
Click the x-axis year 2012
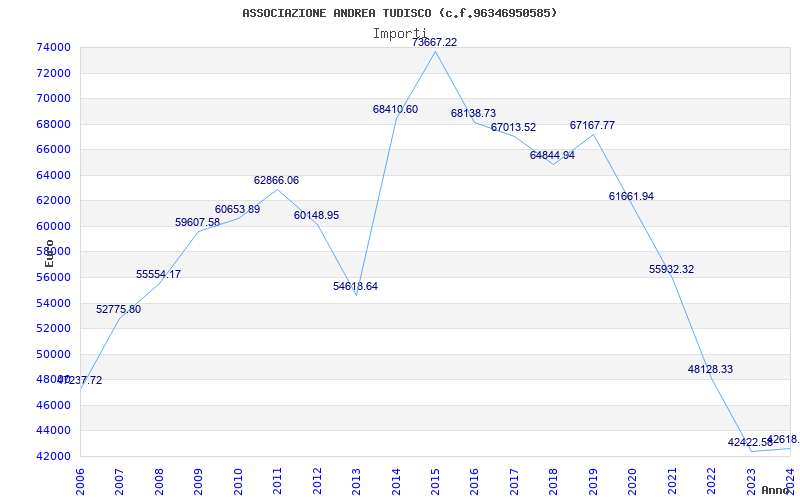pos(317,481)
